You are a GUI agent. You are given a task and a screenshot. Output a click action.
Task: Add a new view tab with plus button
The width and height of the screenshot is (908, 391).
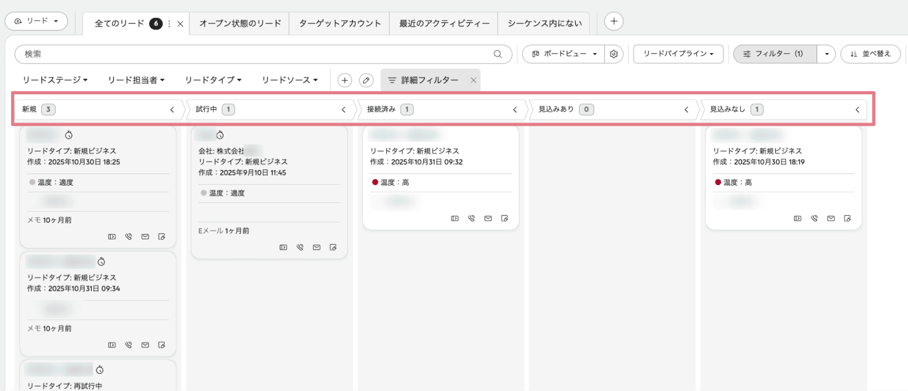pyautogui.click(x=614, y=21)
